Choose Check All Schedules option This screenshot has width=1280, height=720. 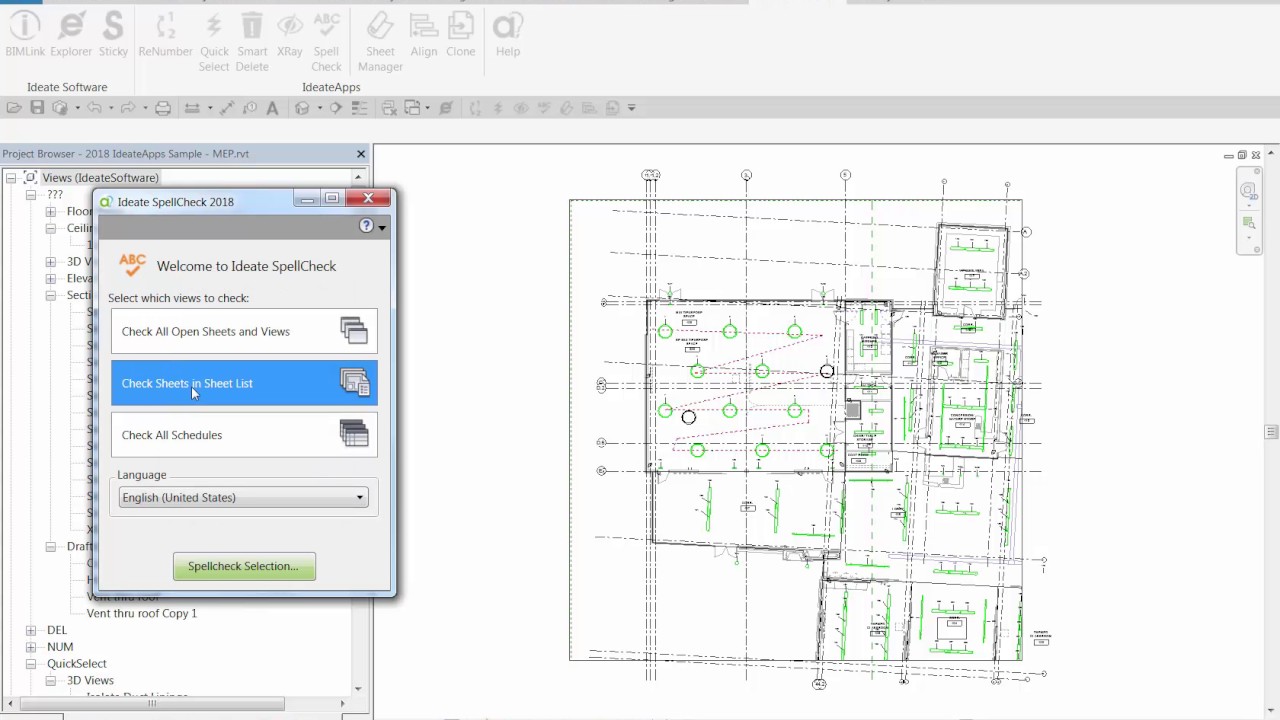(x=244, y=435)
